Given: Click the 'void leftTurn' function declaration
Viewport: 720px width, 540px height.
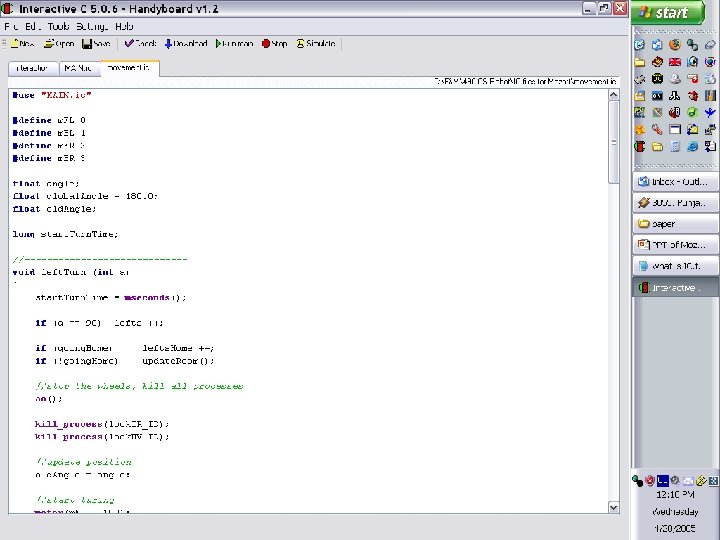Looking at the screenshot, I should point(71,272).
